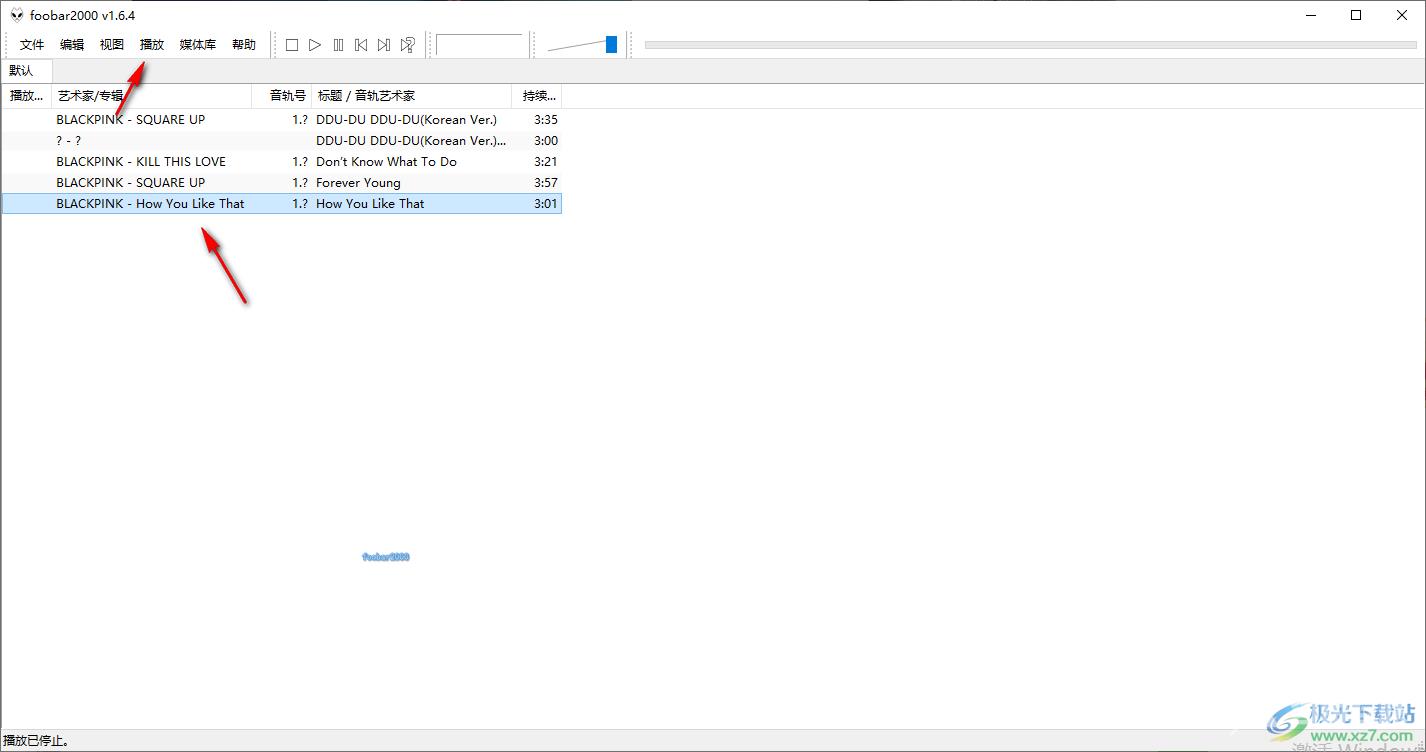Sort by the 播放... column header
The width and height of the screenshot is (1426, 752).
point(27,96)
